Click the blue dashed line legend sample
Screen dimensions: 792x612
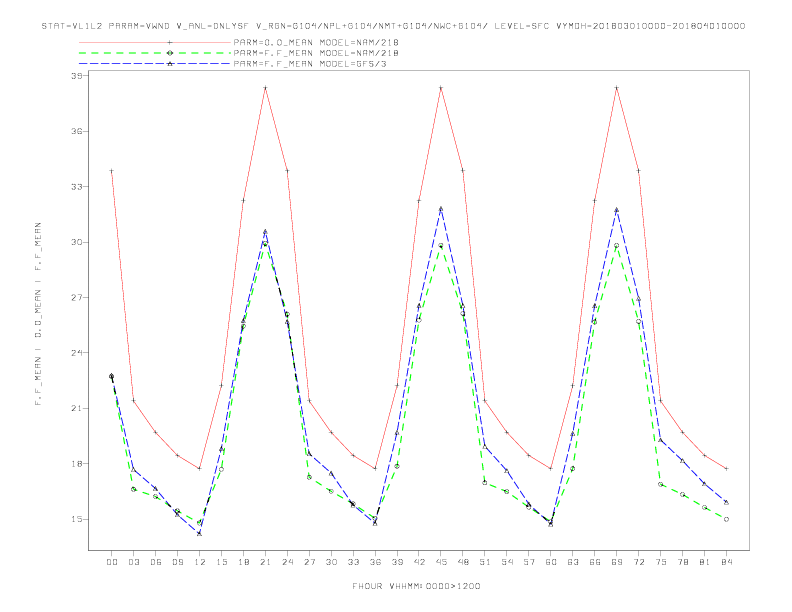coord(155,64)
